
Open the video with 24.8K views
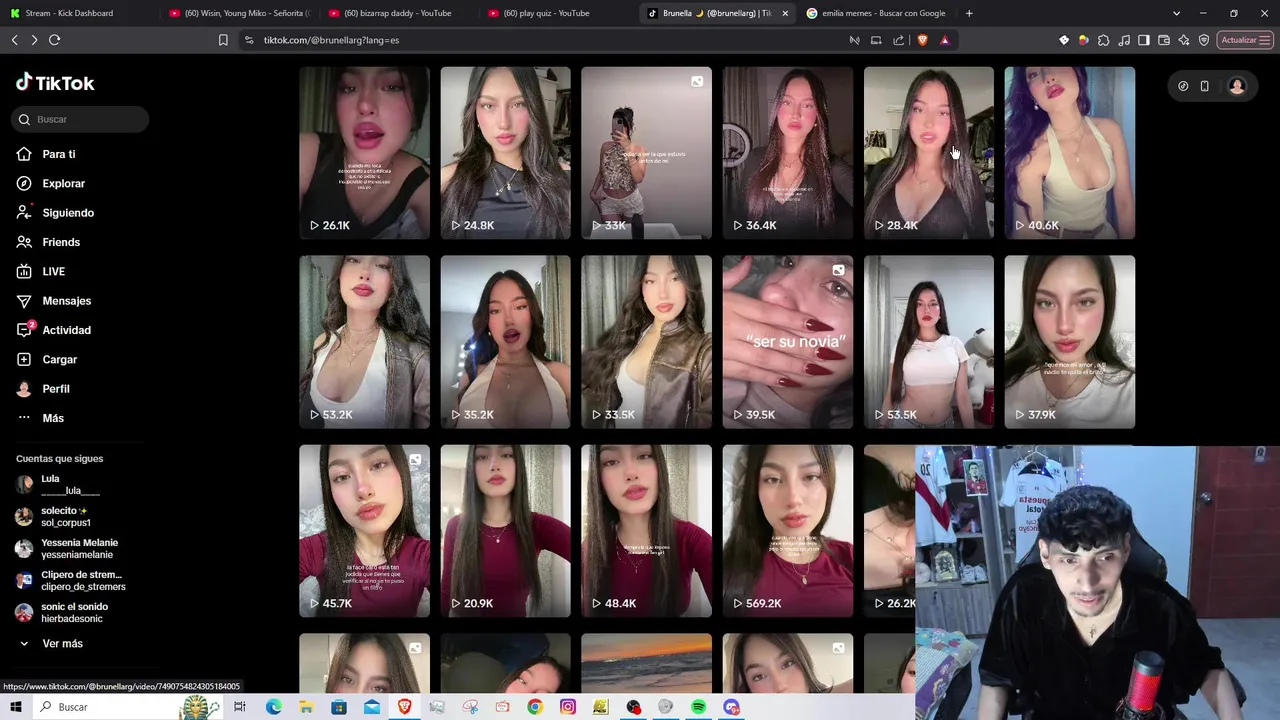(505, 153)
